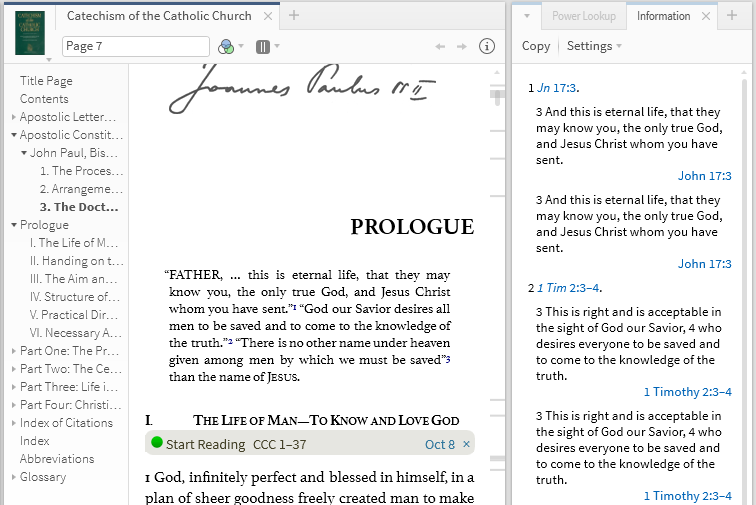Expand Part Four in contents

[14, 405]
